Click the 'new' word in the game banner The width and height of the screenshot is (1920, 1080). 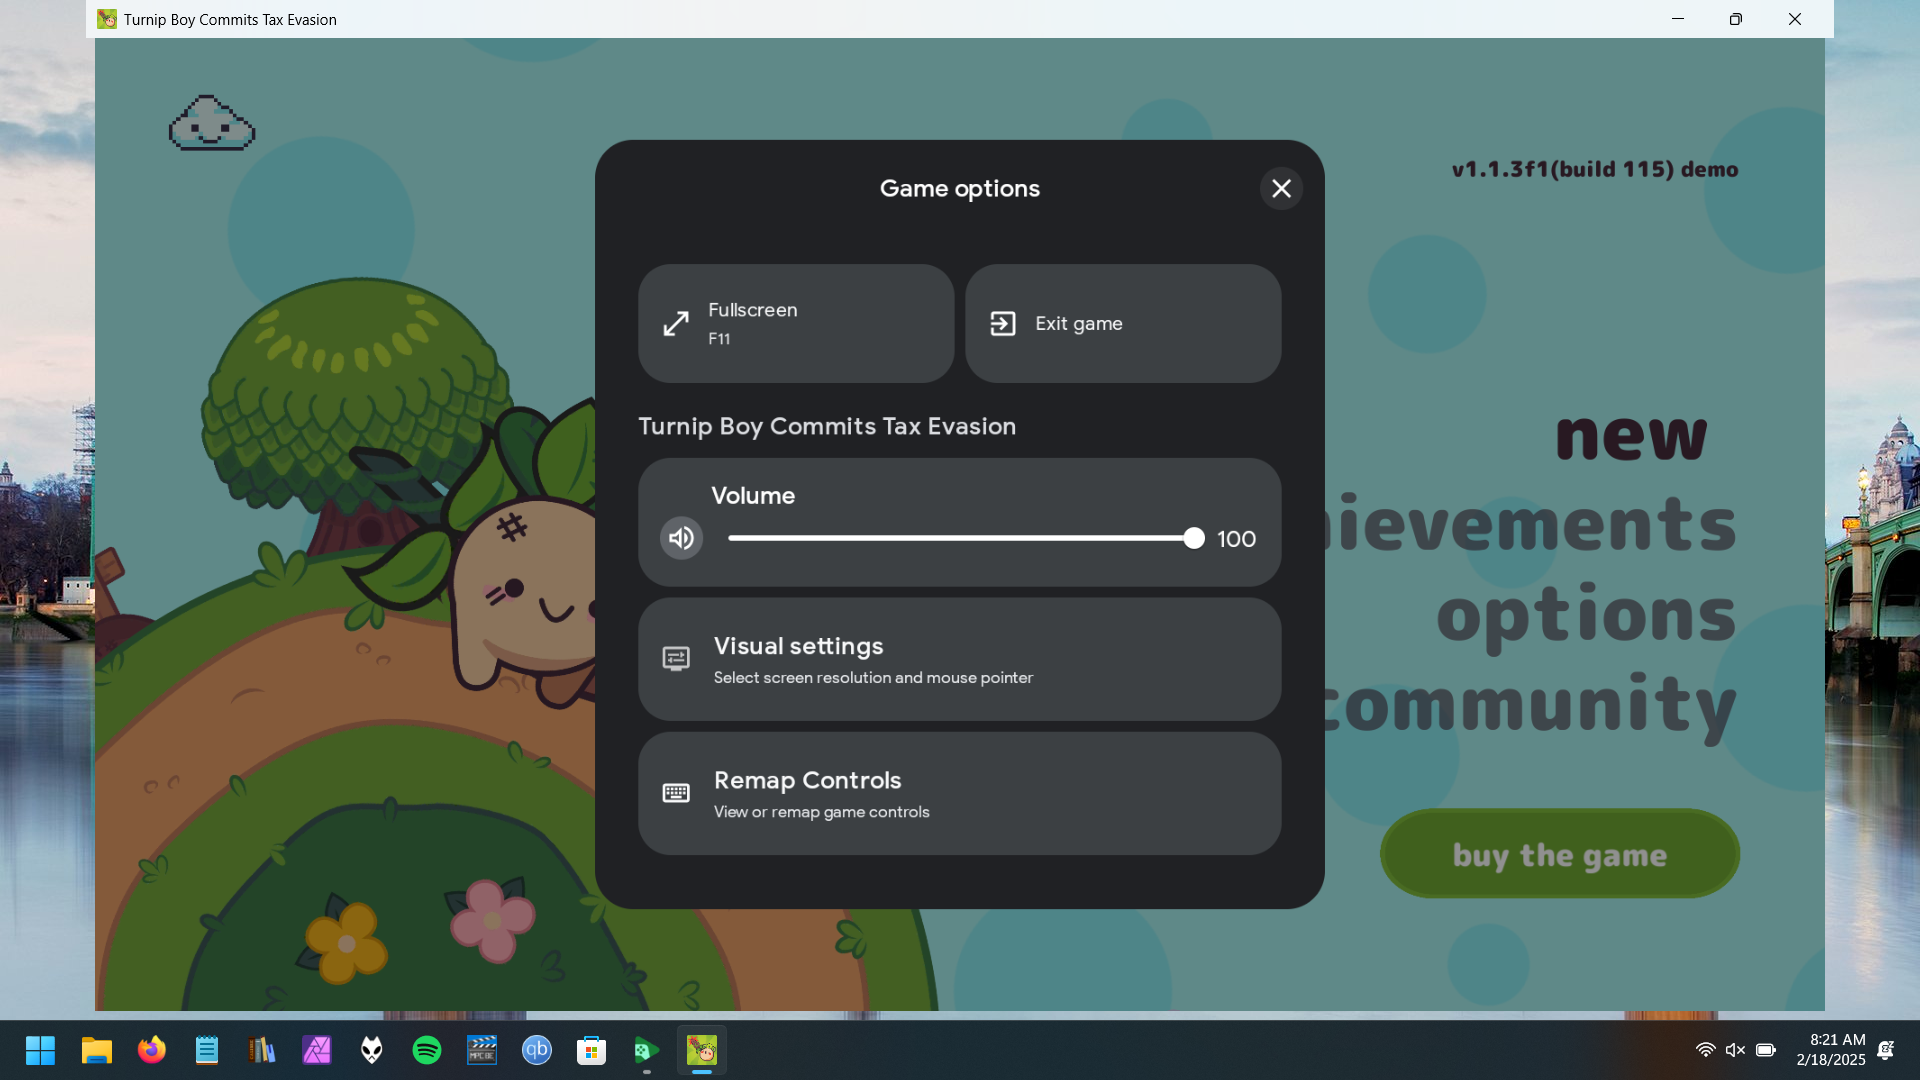pyautogui.click(x=1631, y=436)
